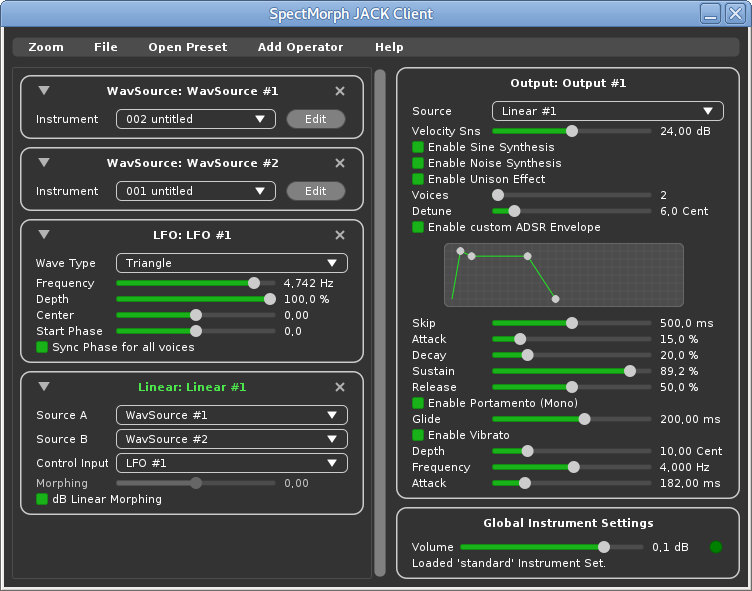Click the Linear: Linear #1 title
Viewport: 752px width, 591px height.
[x=192, y=387]
